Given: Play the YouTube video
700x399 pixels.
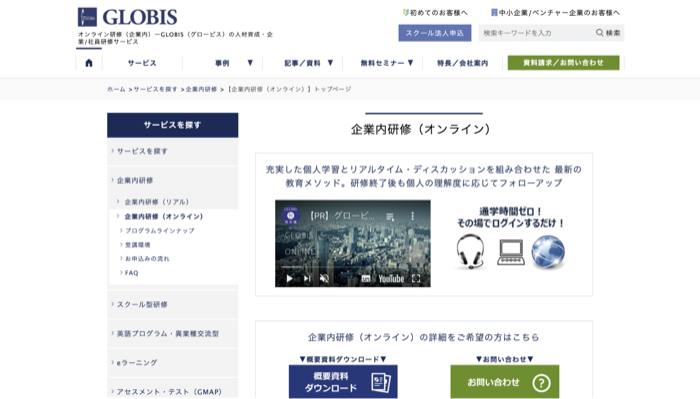Looking at the screenshot, I should pos(289,278).
